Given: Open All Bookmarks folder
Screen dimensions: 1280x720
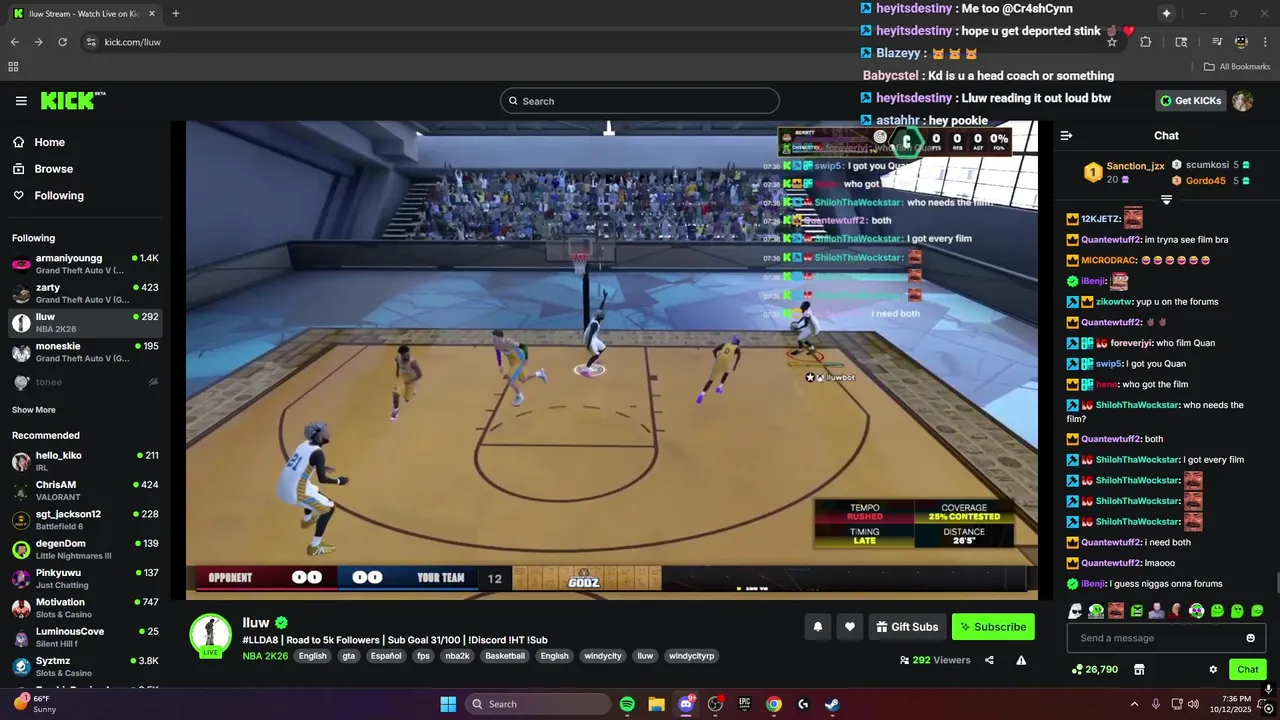Looking at the screenshot, I should (x=1237, y=67).
